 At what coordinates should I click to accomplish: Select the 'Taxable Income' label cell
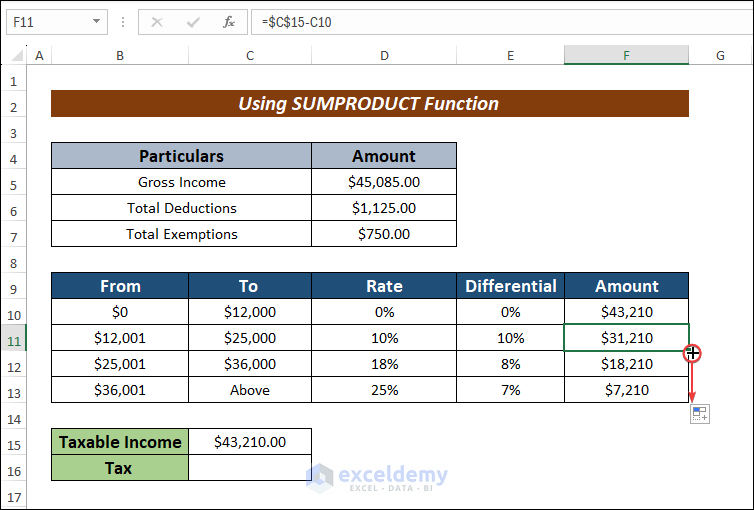click(x=120, y=442)
